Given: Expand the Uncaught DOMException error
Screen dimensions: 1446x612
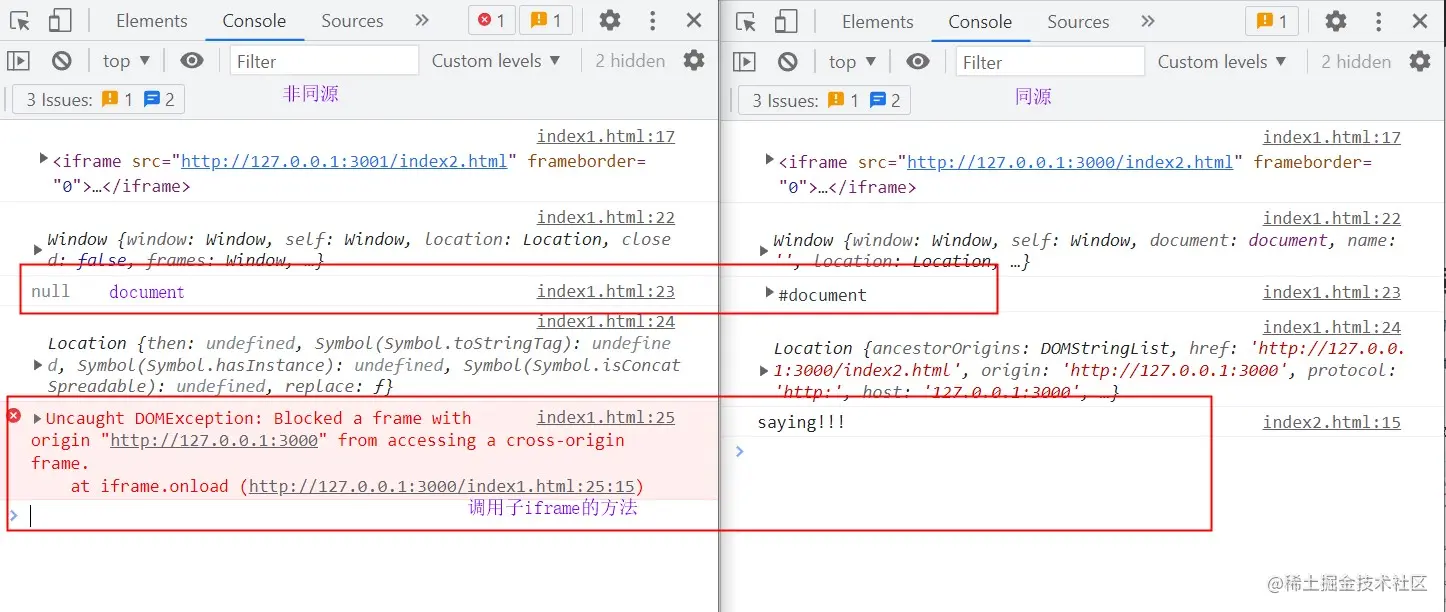Looking at the screenshot, I should [x=38, y=418].
